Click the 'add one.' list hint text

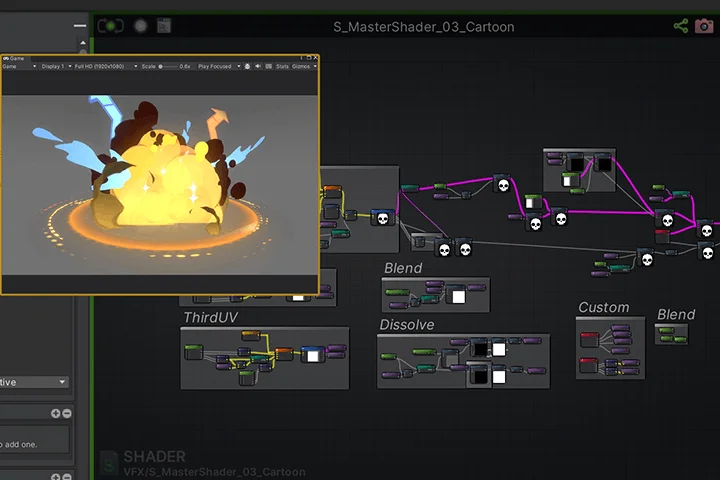tap(21, 444)
